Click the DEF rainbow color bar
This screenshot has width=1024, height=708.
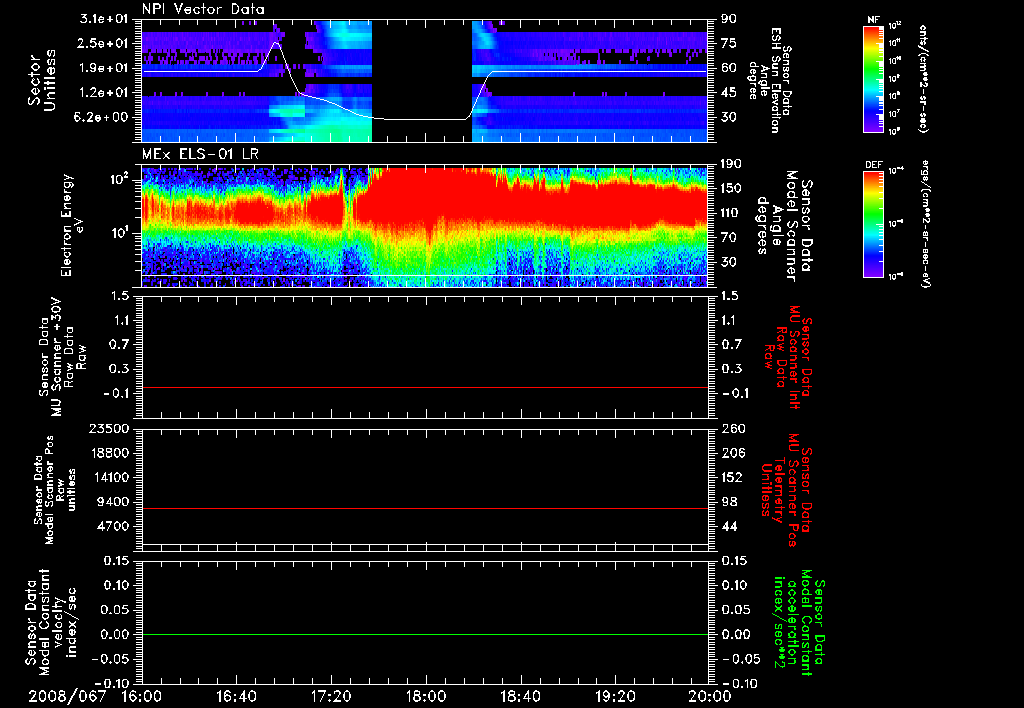click(872, 224)
